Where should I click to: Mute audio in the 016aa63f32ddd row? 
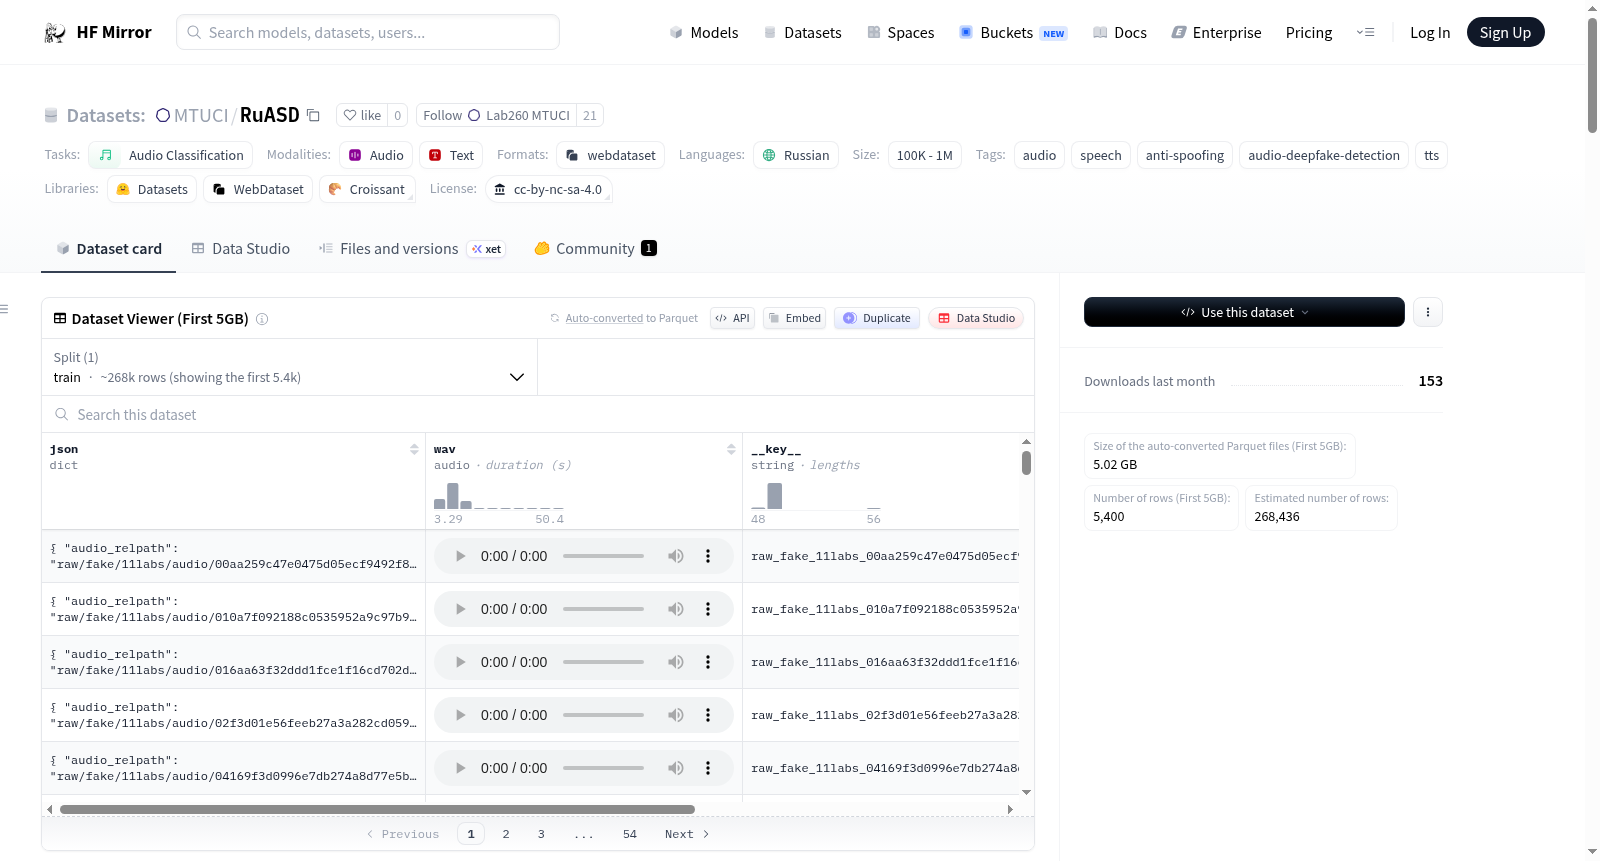tap(676, 662)
